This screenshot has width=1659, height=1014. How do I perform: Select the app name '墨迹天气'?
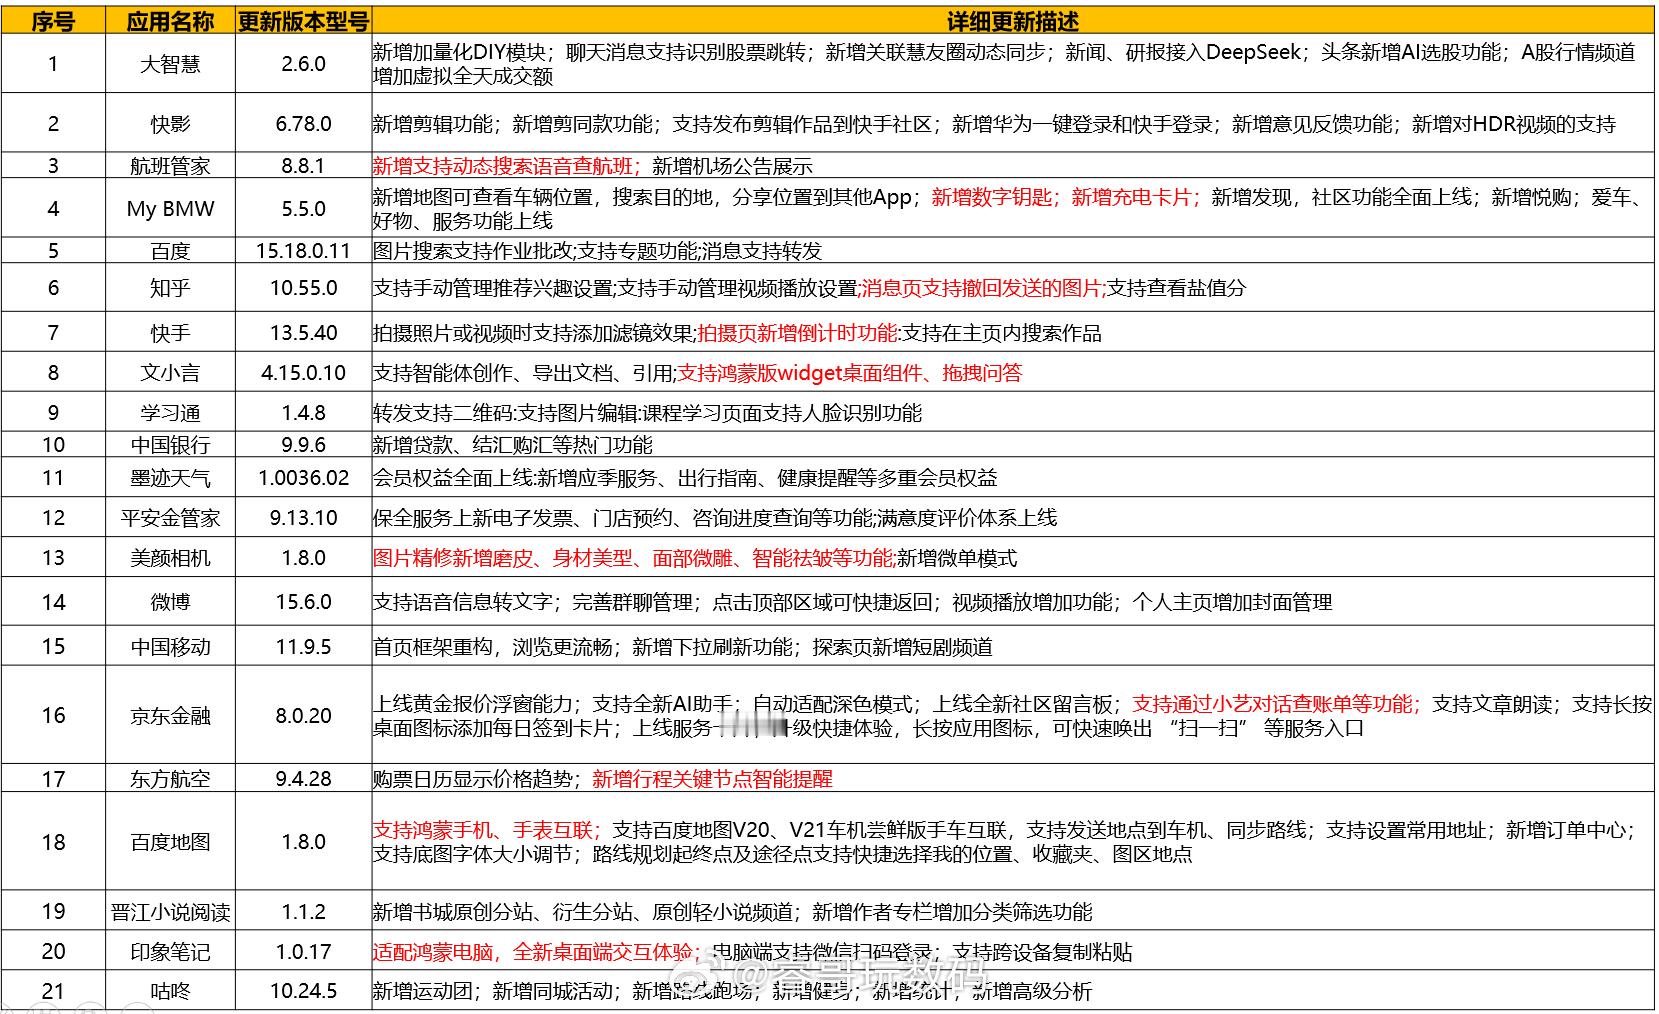(x=170, y=478)
